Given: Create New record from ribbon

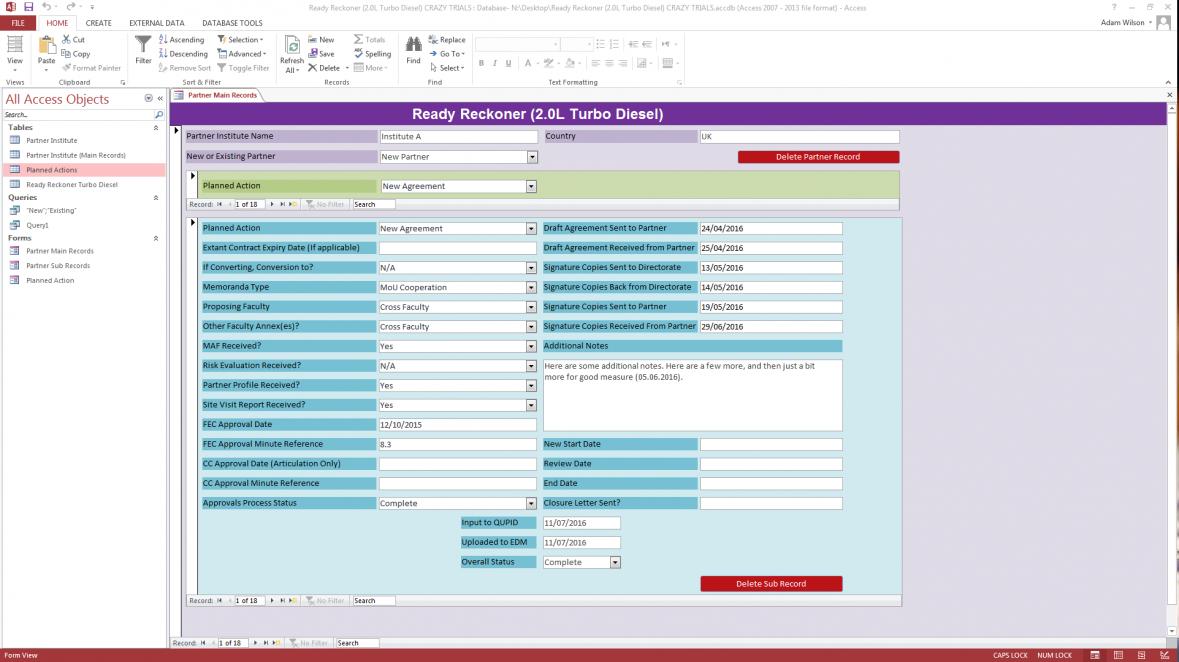Looking at the screenshot, I should pos(321,39).
